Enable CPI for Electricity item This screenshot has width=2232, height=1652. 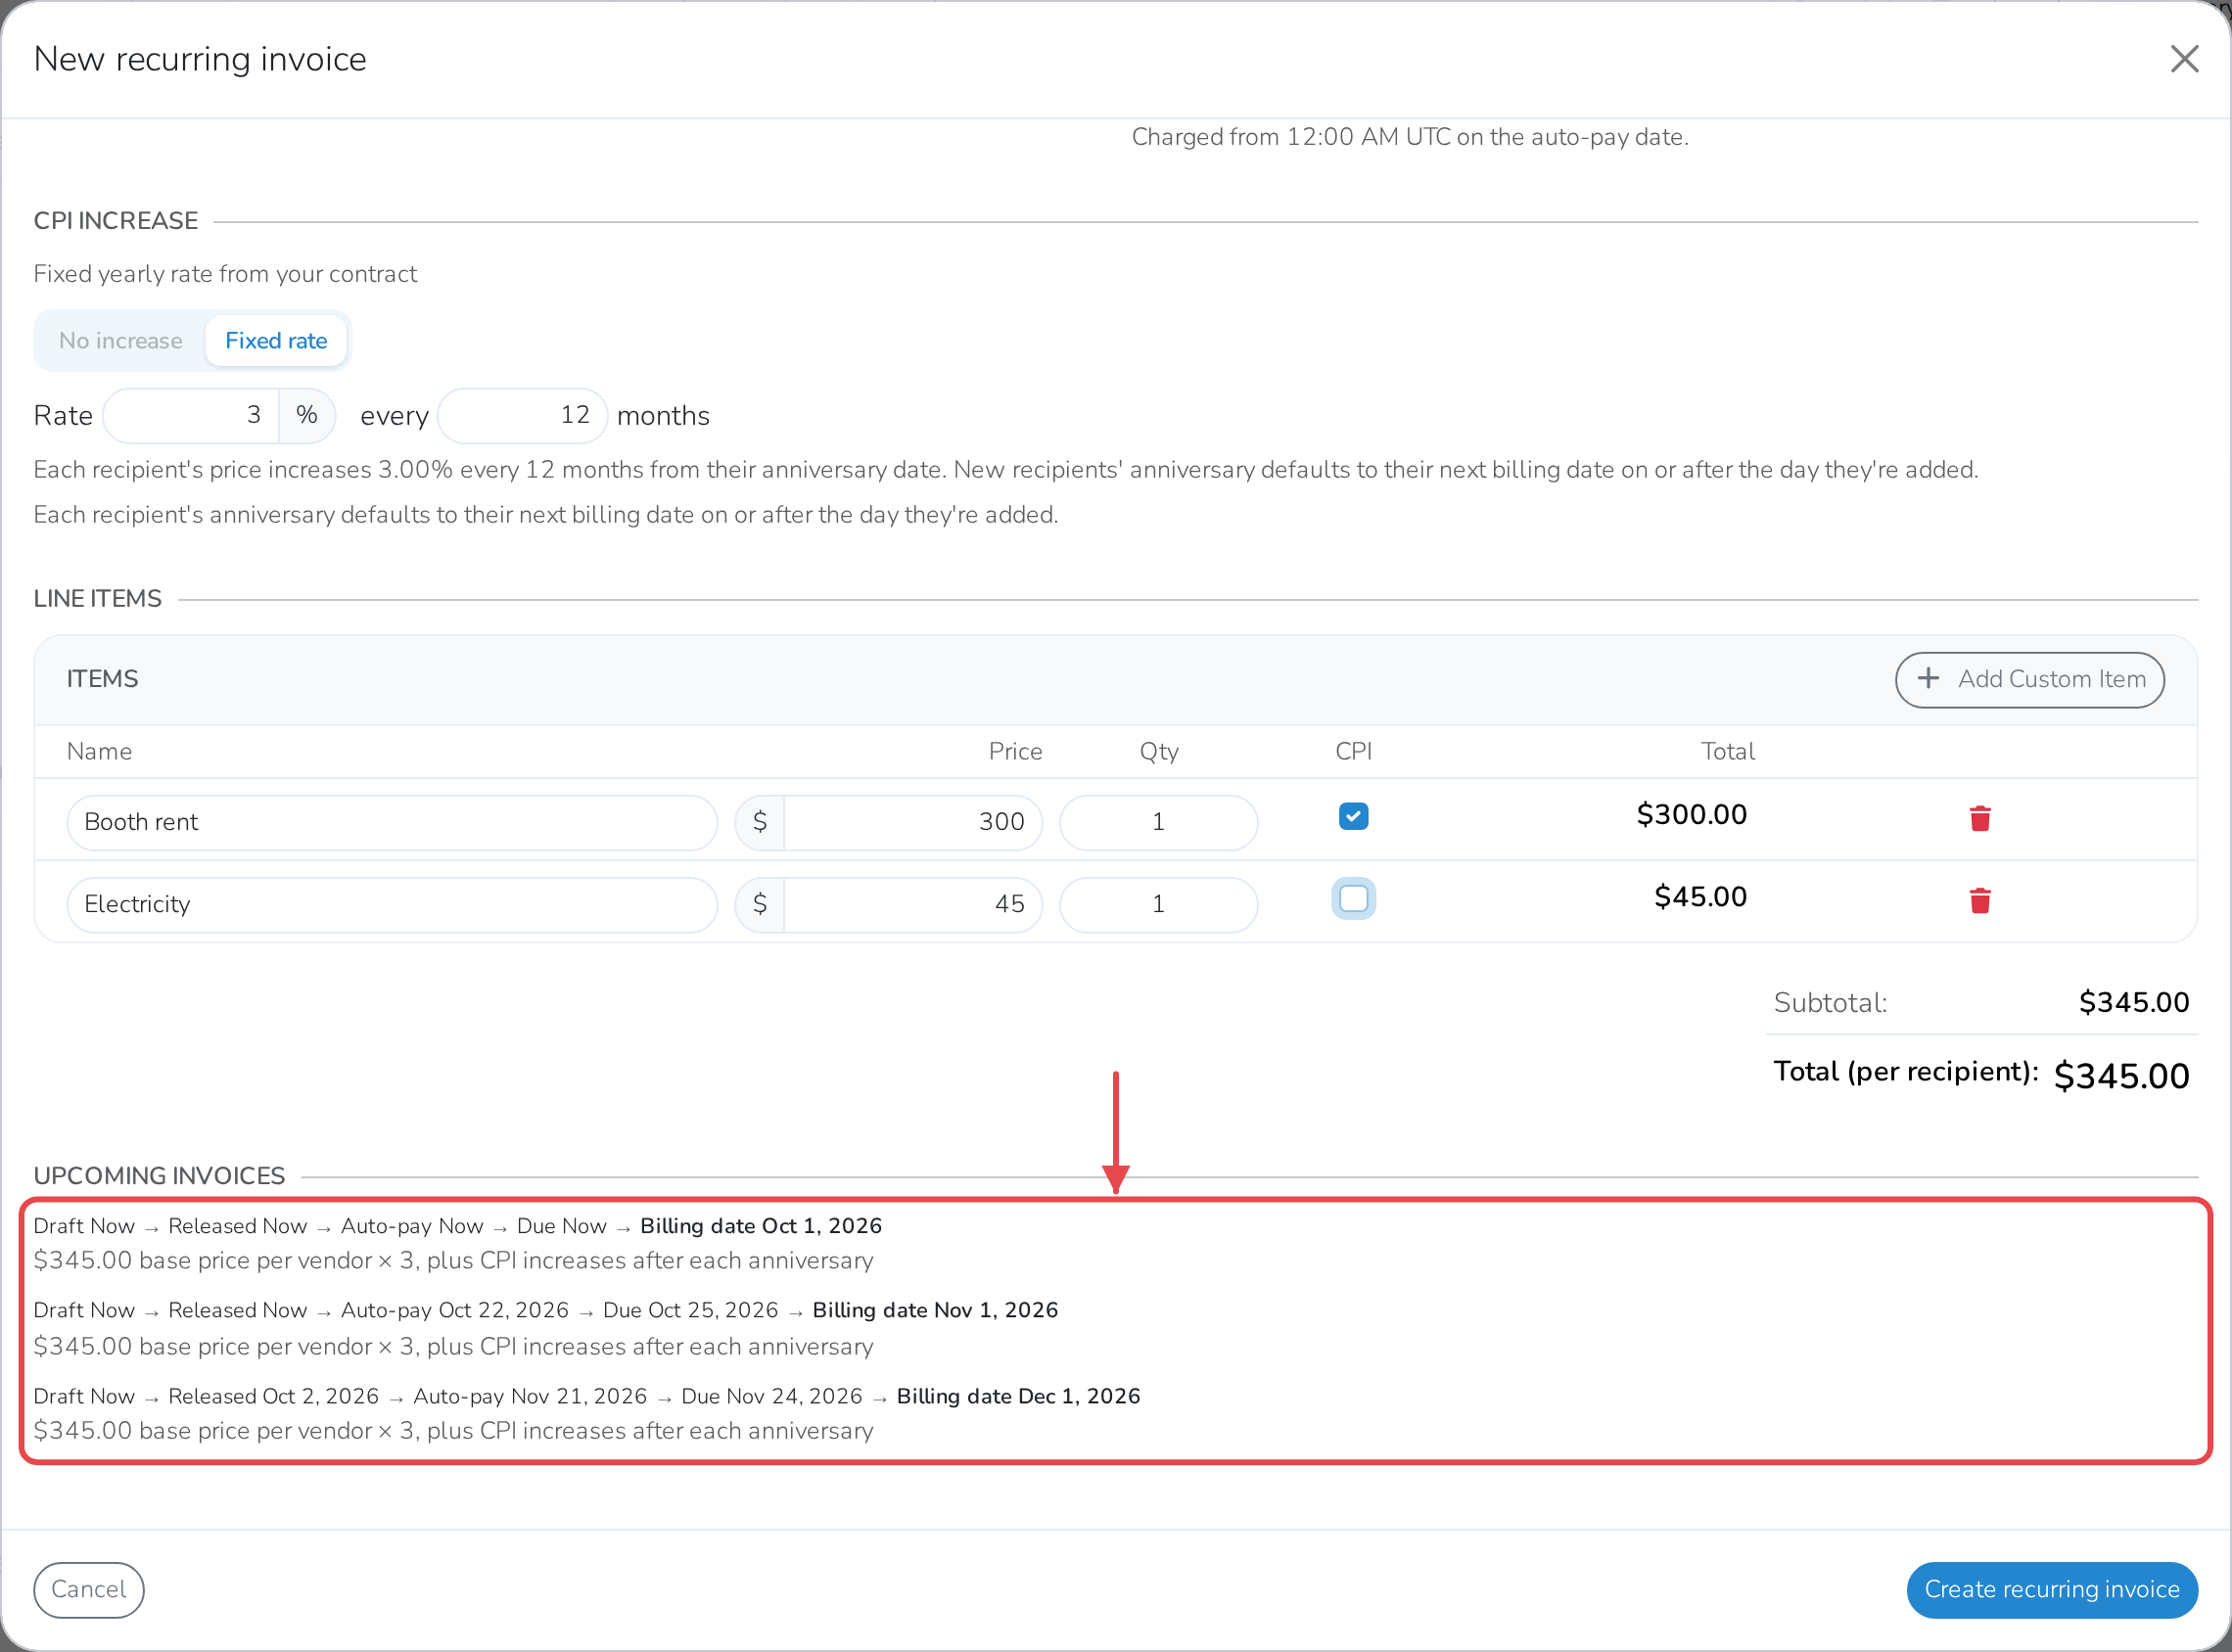click(x=1353, y=899)
